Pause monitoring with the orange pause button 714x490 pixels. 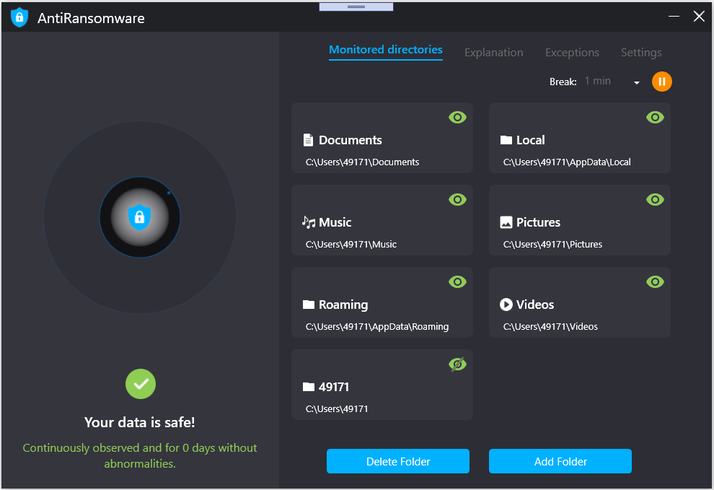tap(662, 82)
